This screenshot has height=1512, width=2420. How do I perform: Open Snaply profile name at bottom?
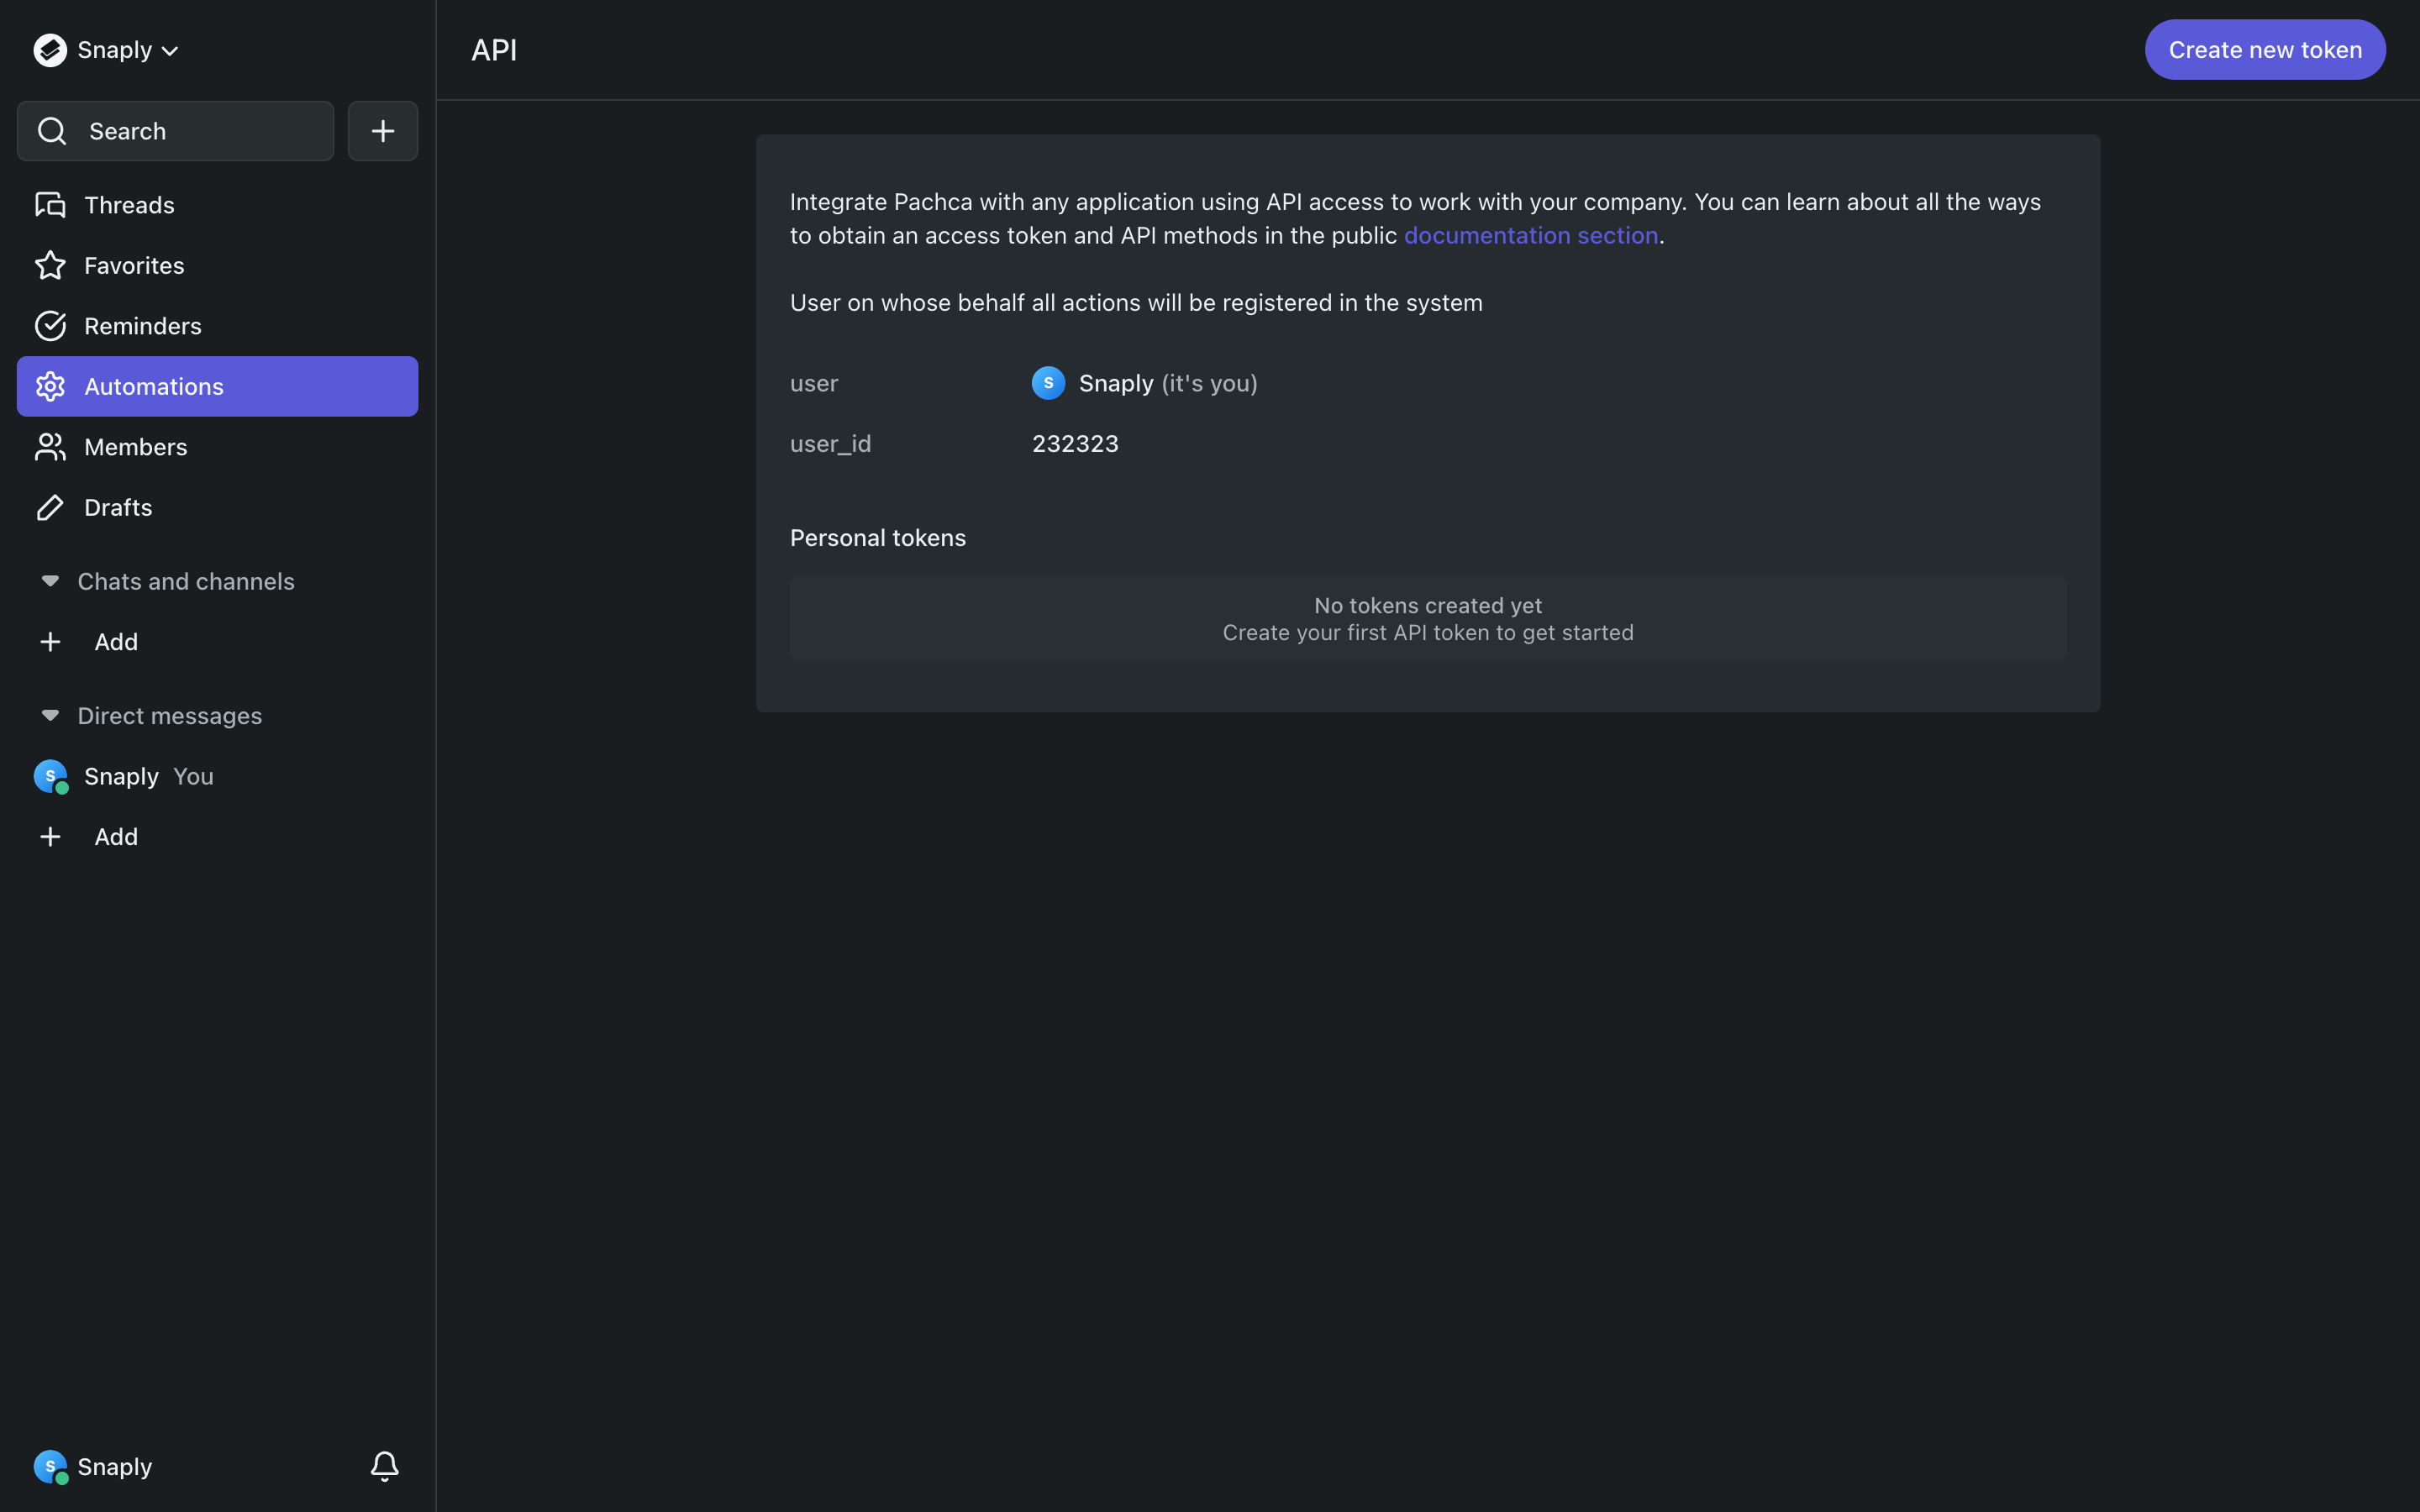click(x=115, y=1467)
